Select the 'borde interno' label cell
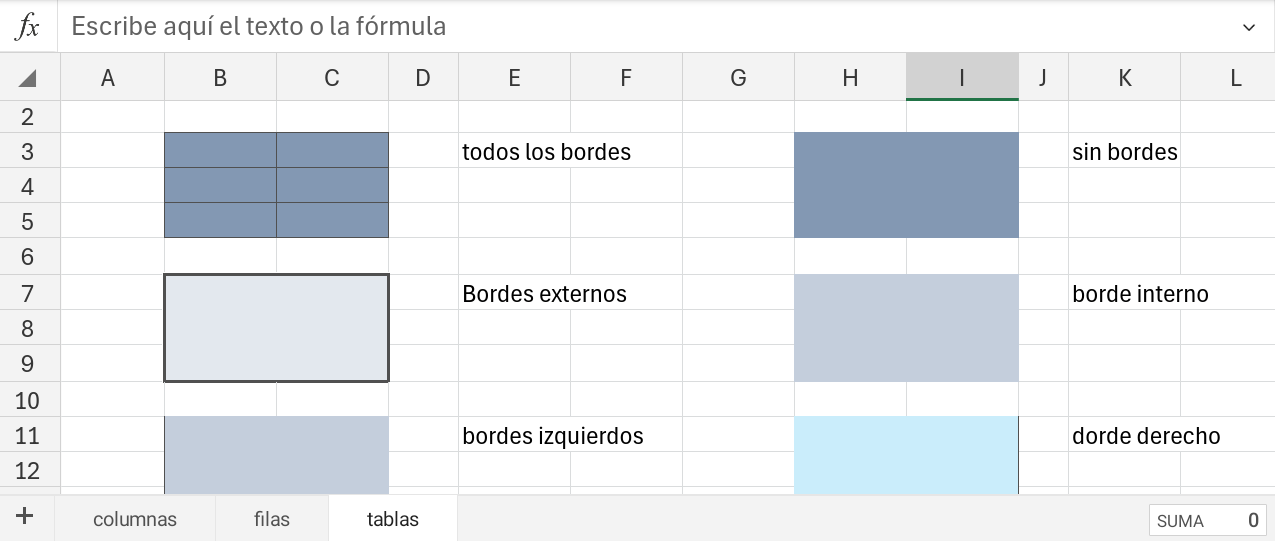Screen dimensions: 1275x541 click(x=1124, y=294)
